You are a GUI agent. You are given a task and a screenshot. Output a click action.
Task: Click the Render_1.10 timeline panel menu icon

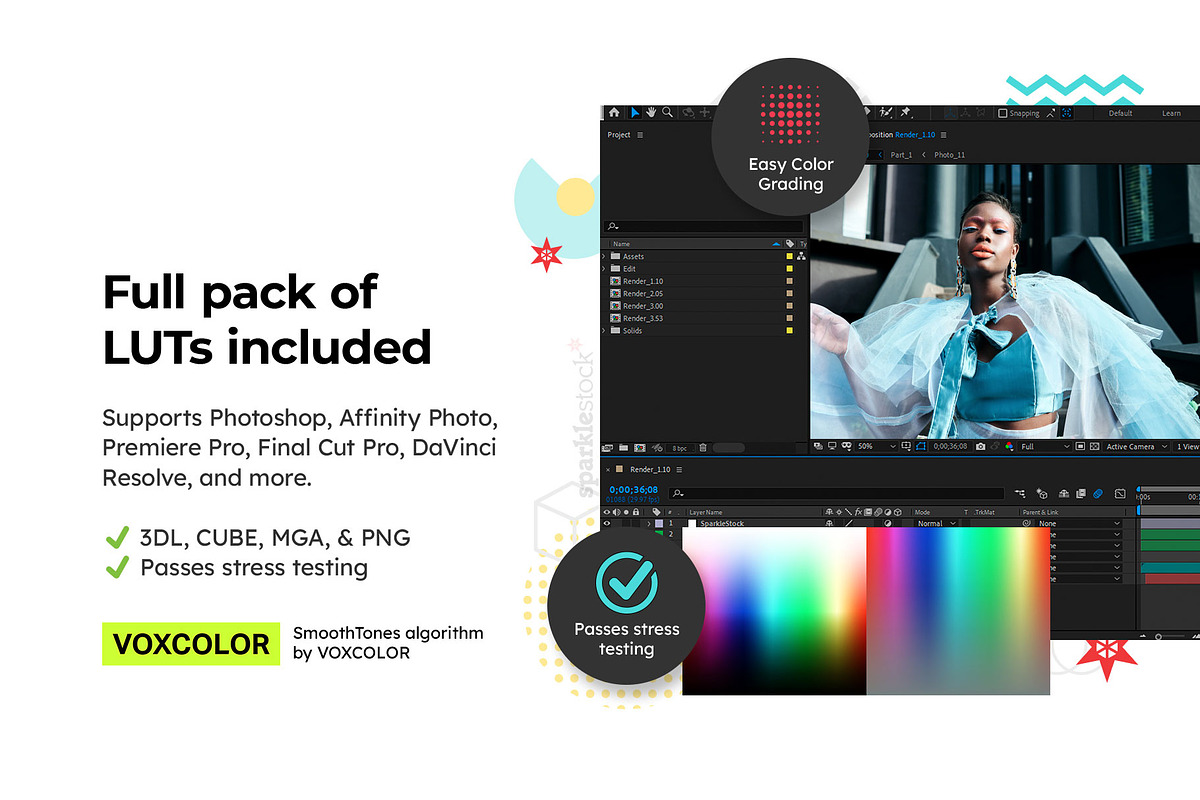pyautogui.click(x=679, y=469)
